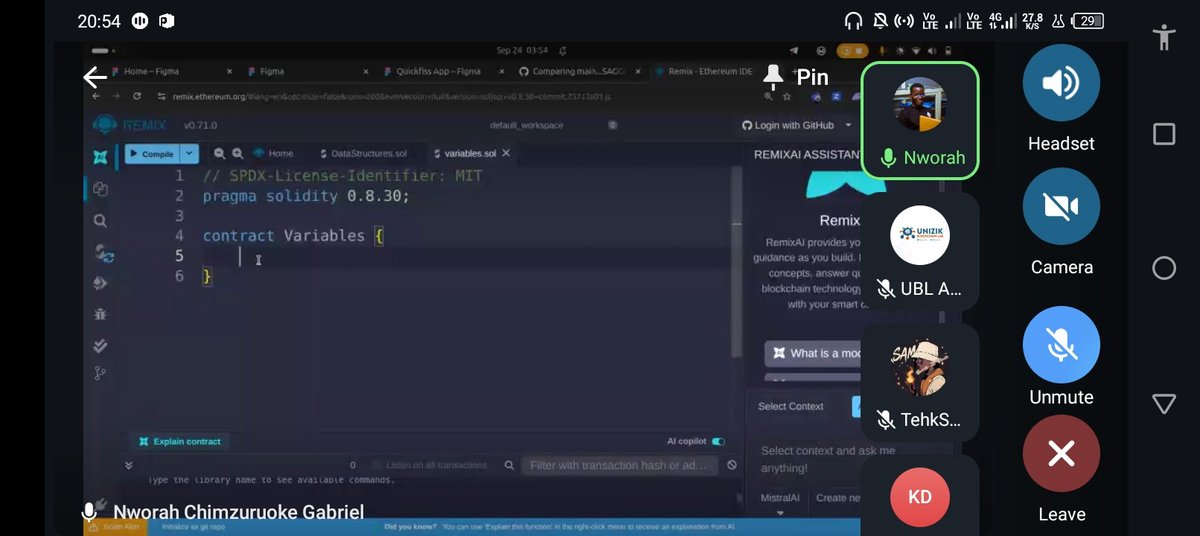Clear the terminal with circle-slash icon
The width and height of the screenshot is (1200, 536).
pos(732,465)
